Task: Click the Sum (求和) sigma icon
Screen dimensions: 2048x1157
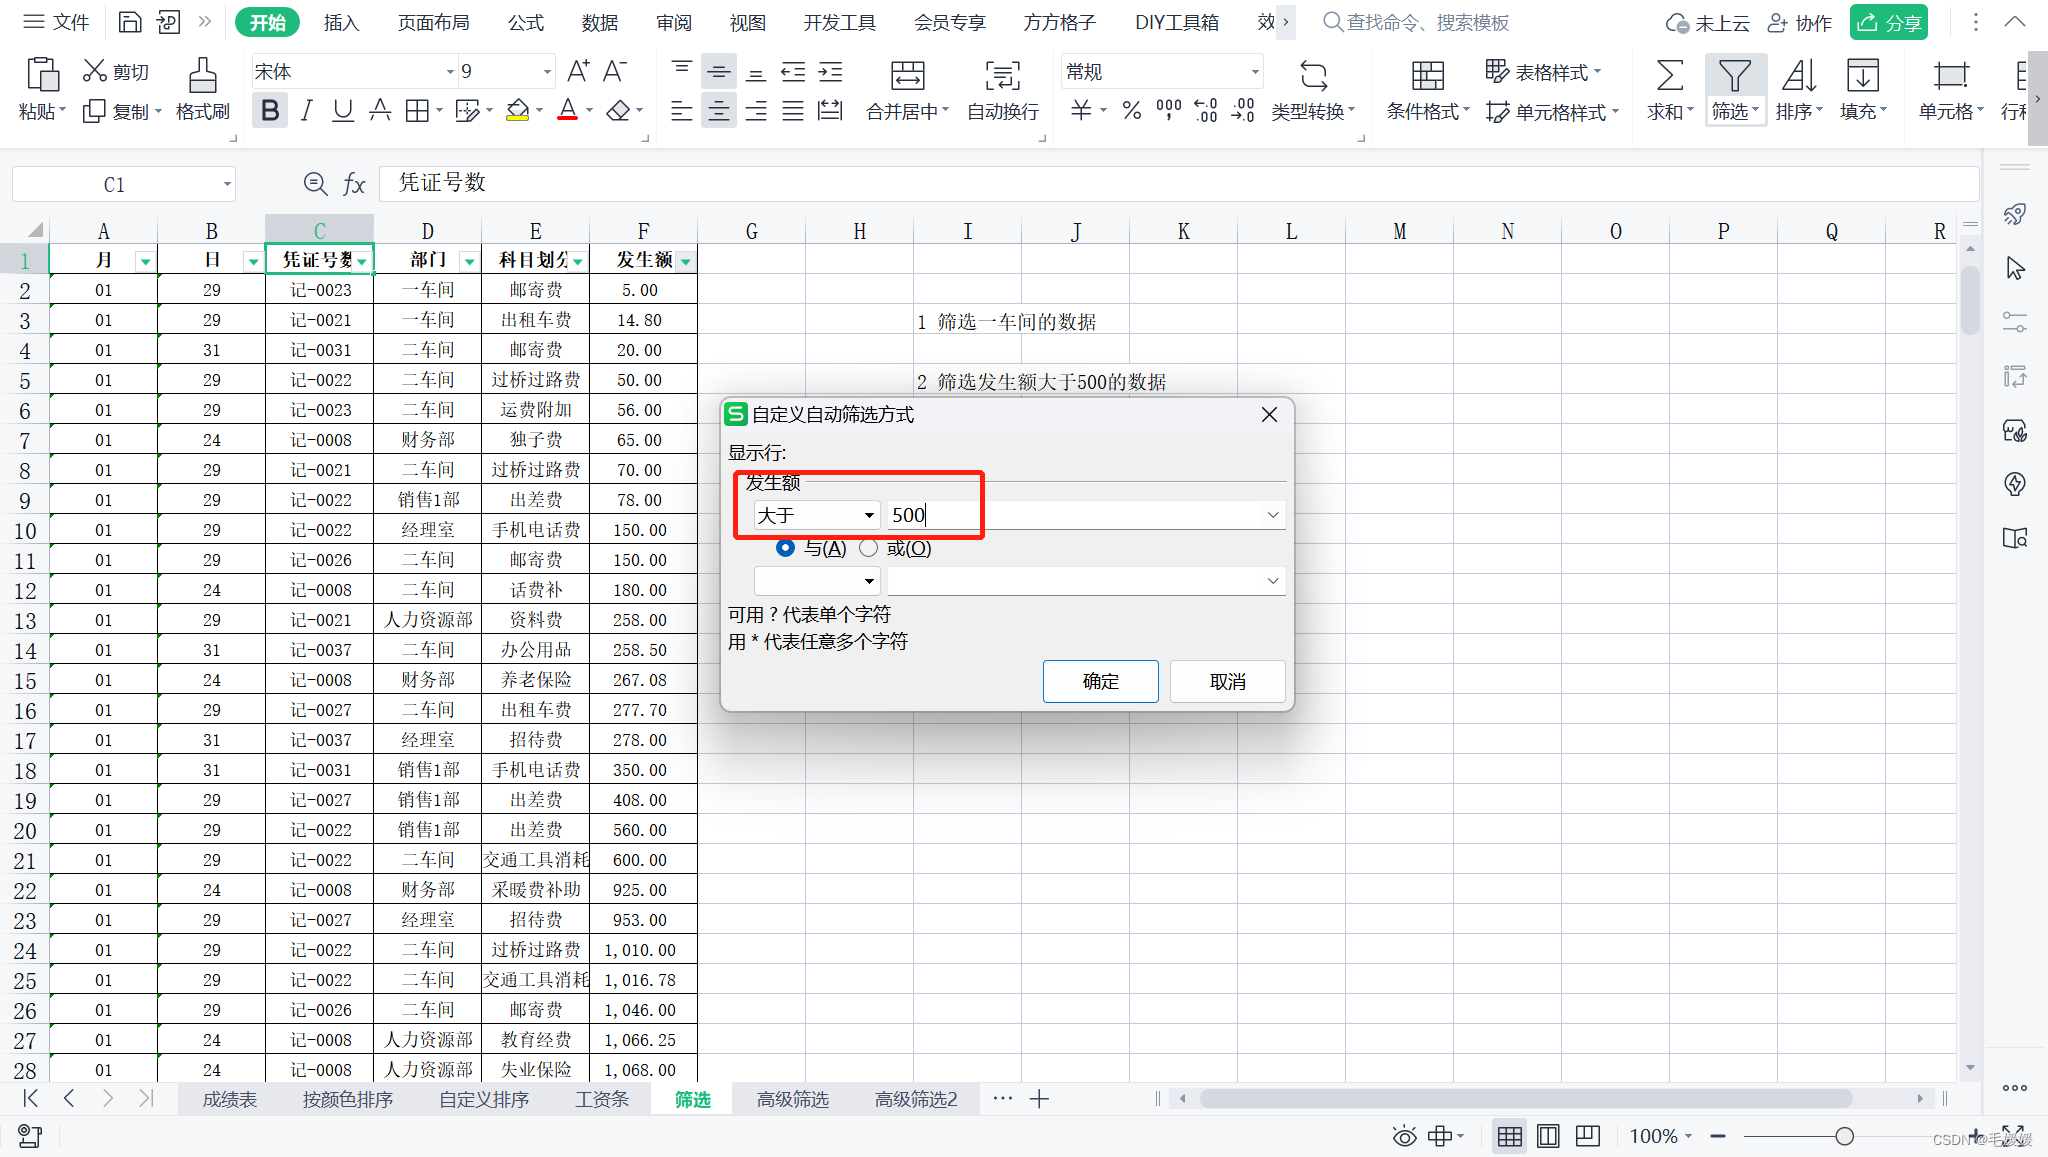Action: coord(1669,76)
